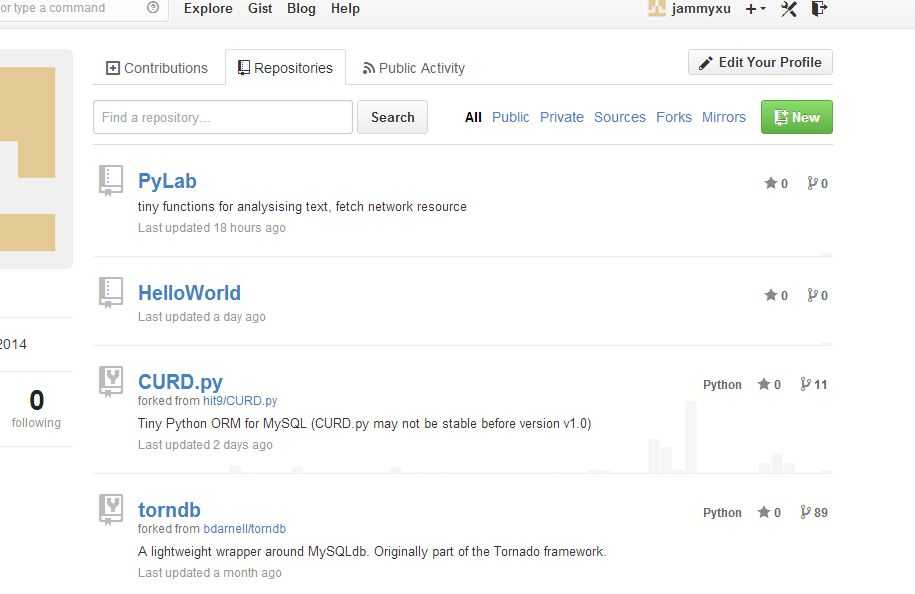Click 'Last updated 2 days ago' text

[205, 445]
